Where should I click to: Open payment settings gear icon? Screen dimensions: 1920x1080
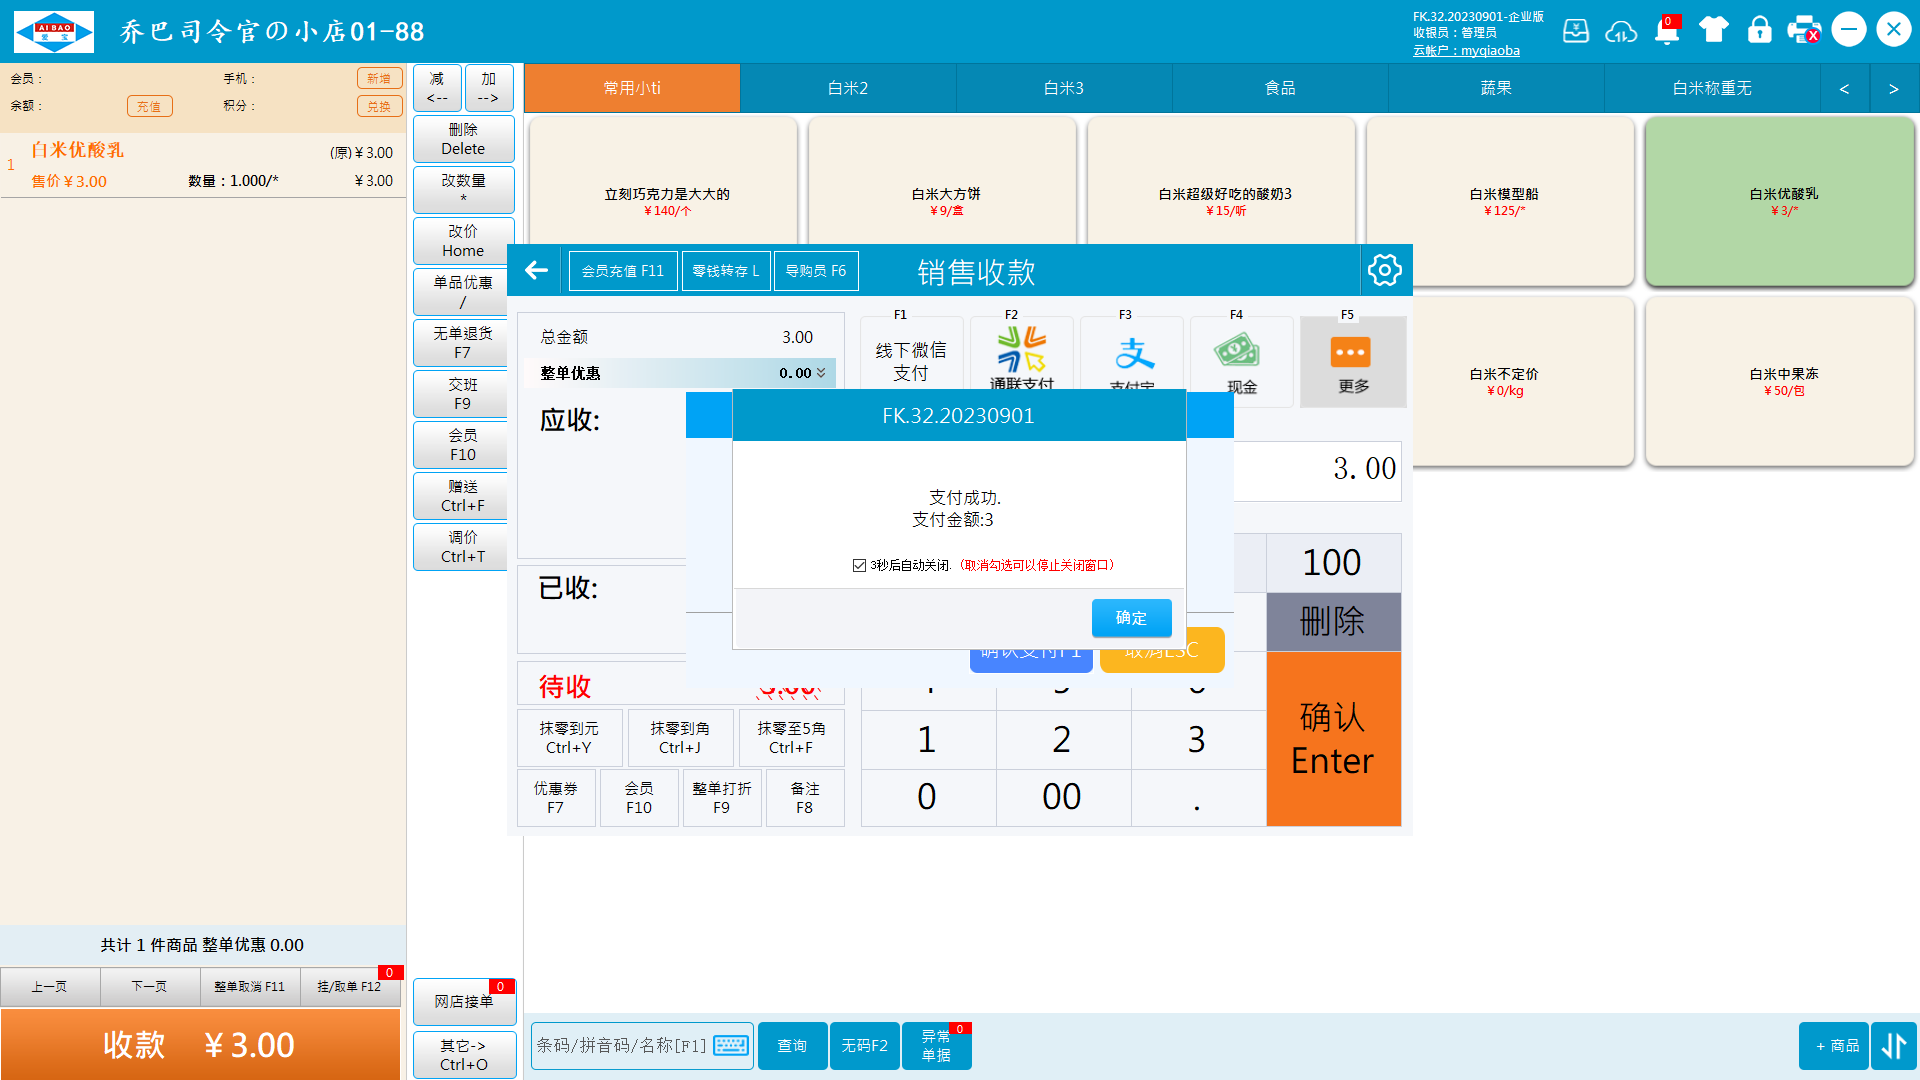(x=1385, y=270)
